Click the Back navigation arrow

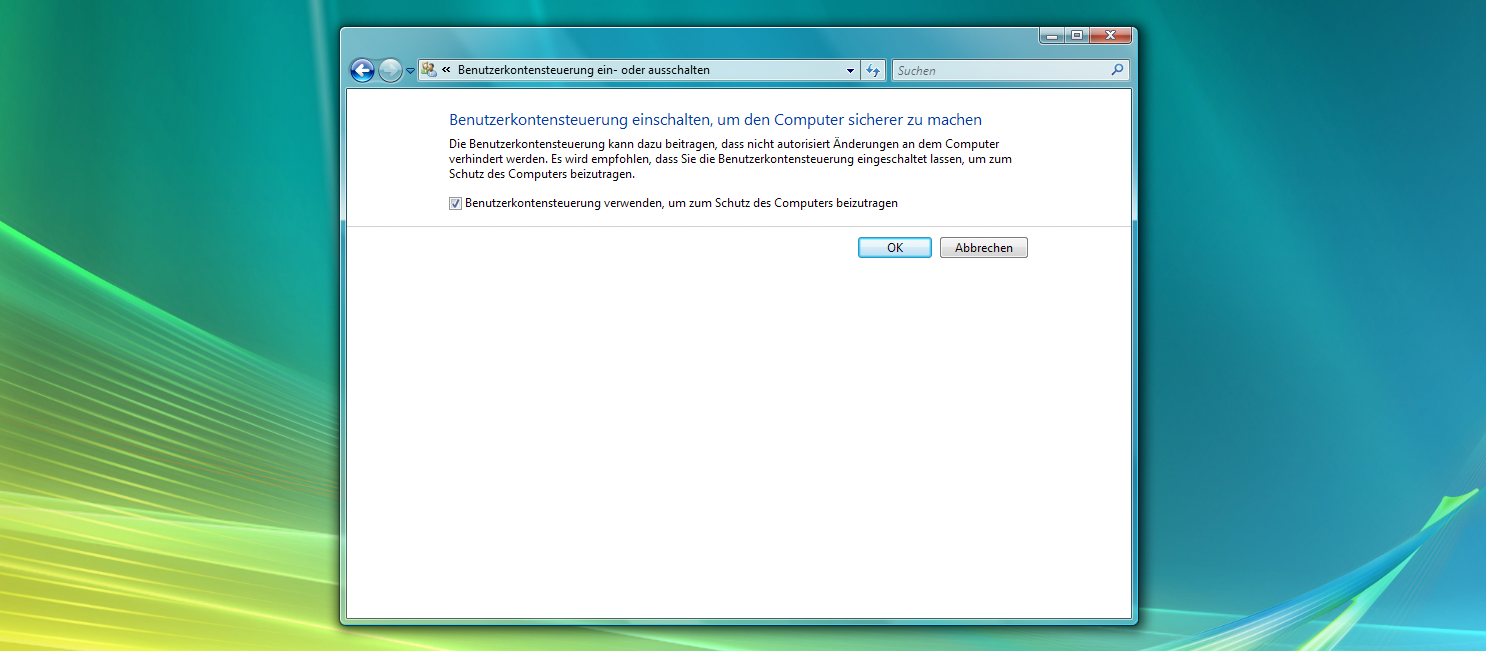(x=362, y=70)
